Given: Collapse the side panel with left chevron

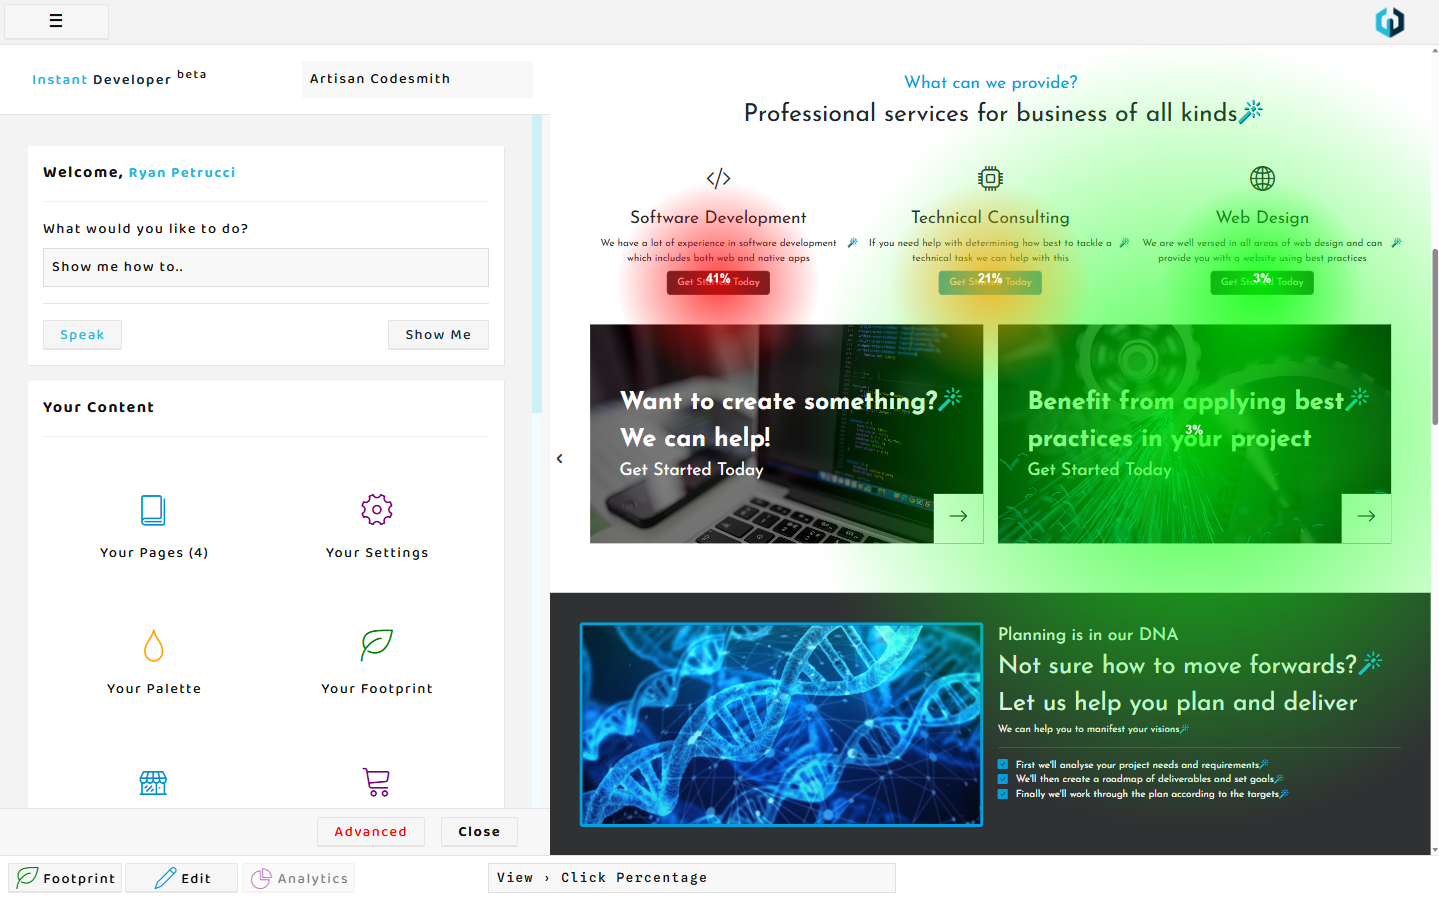Looking at the screenshot, I should pos(560,459).
